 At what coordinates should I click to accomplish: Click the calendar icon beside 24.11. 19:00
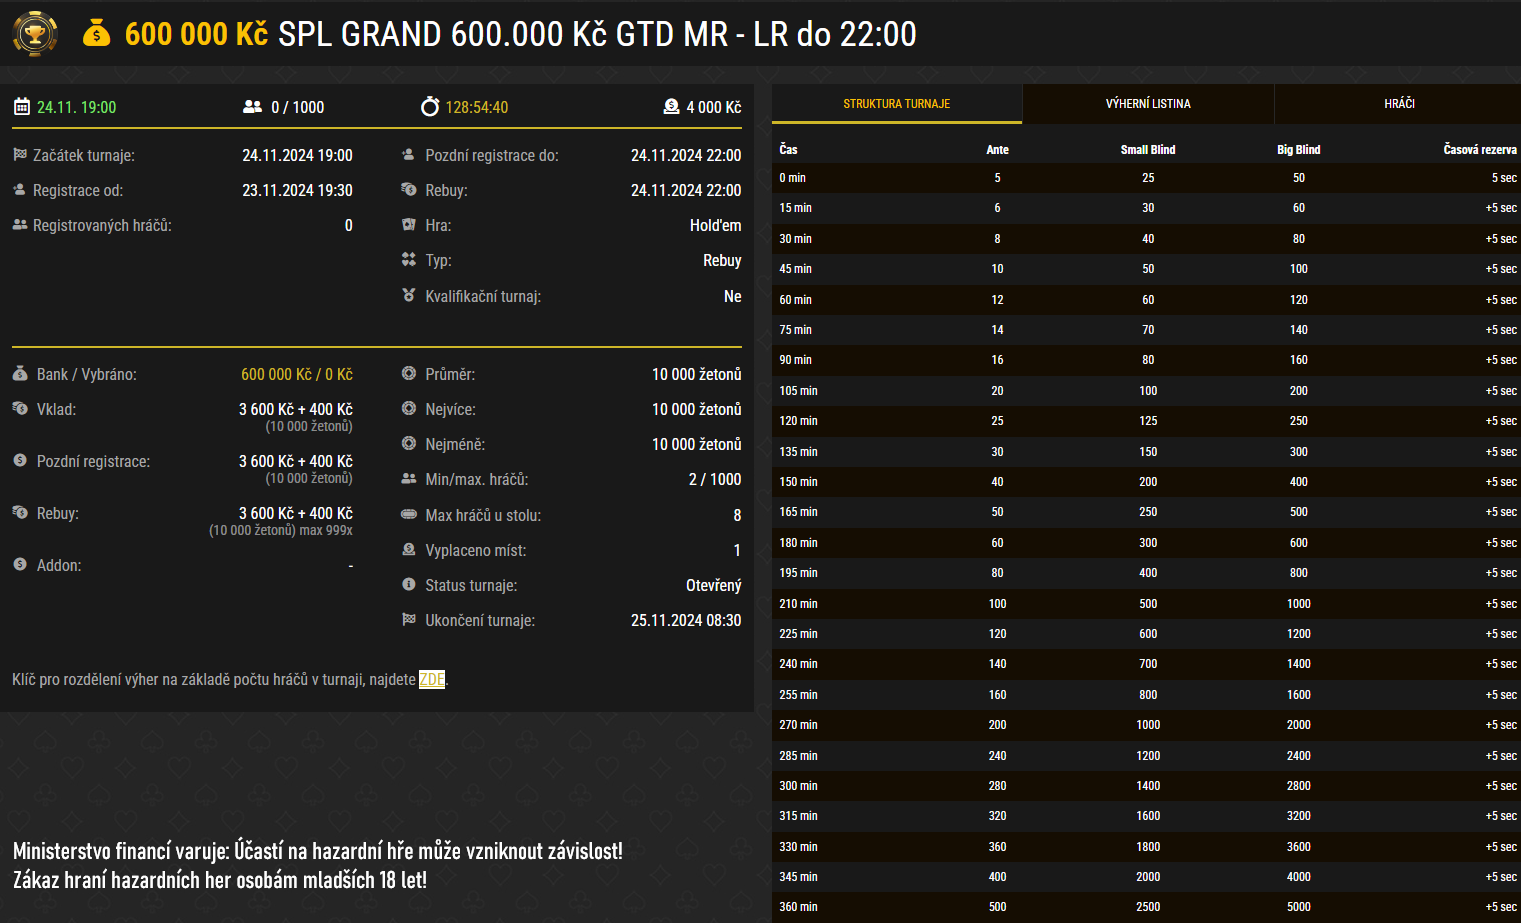pos(22,107)
